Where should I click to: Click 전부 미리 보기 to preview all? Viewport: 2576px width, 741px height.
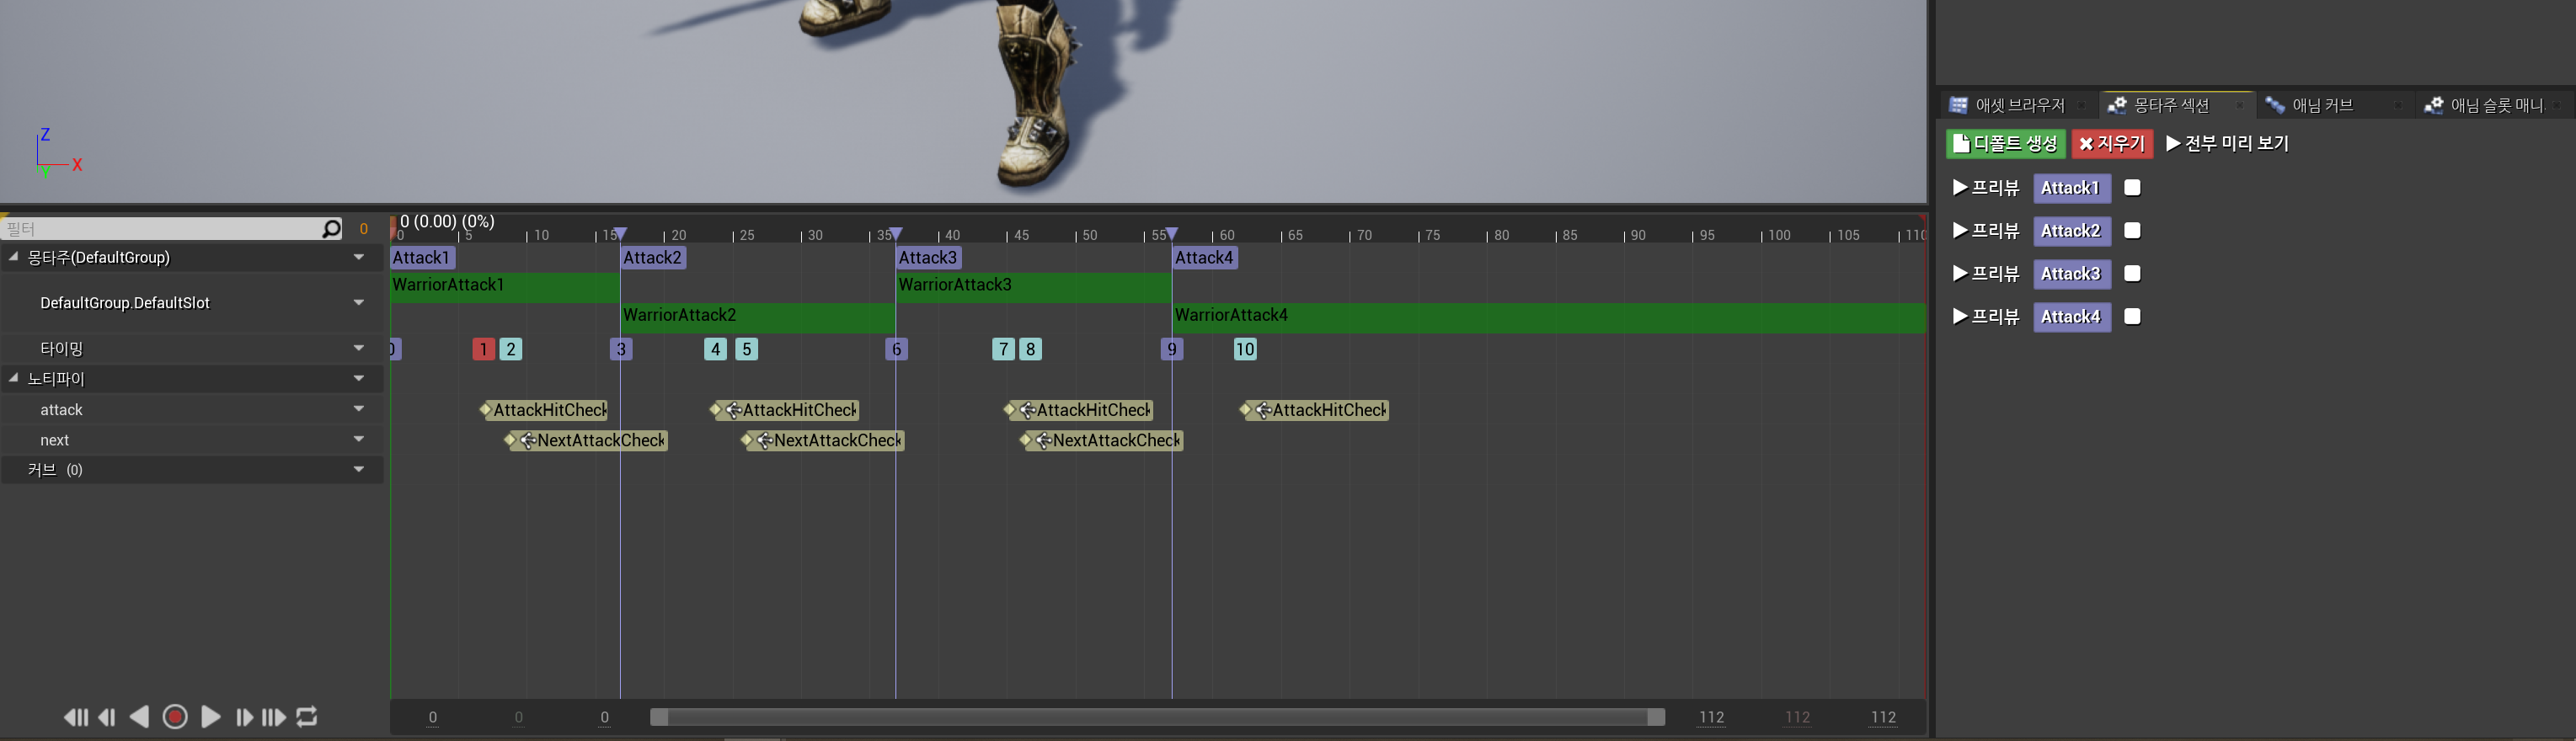[x=2227, y=144]
